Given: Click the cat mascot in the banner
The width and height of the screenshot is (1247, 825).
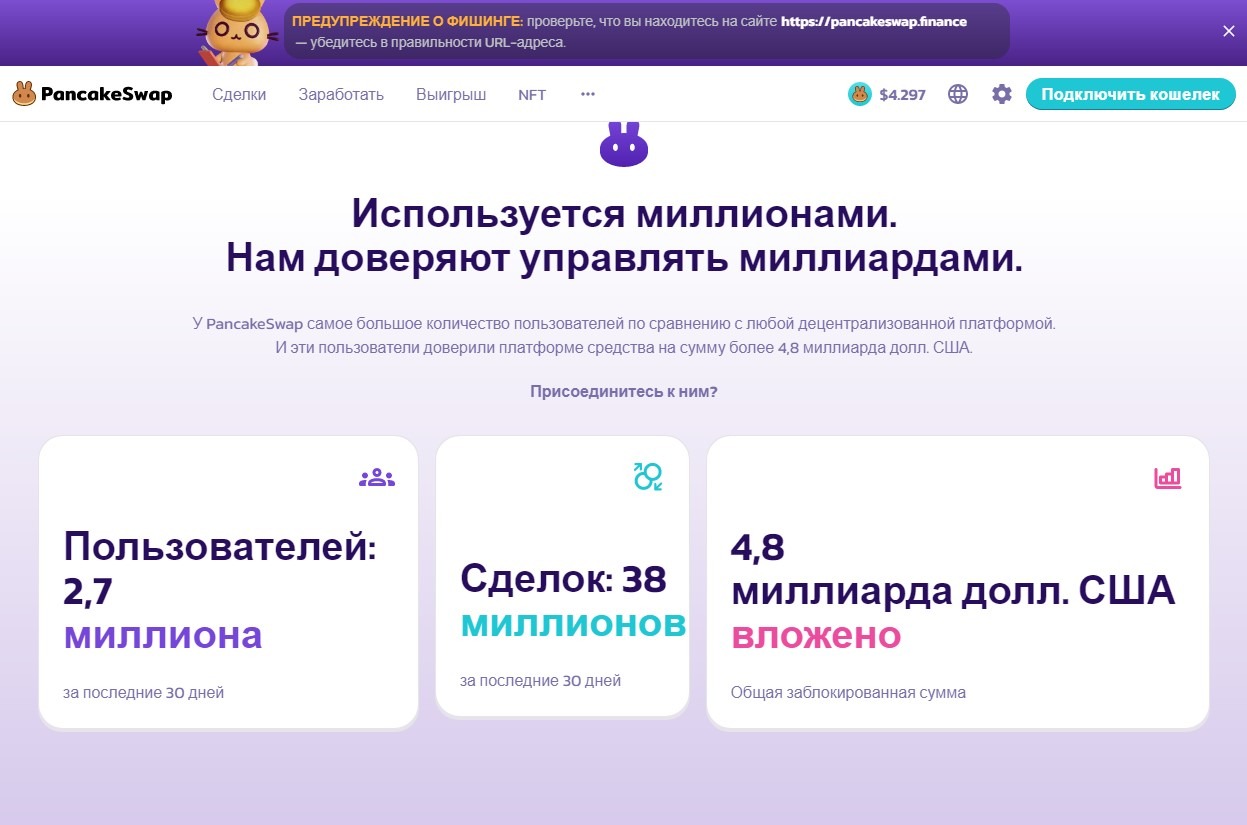Looking at the screenshot, I should (236, 32).
